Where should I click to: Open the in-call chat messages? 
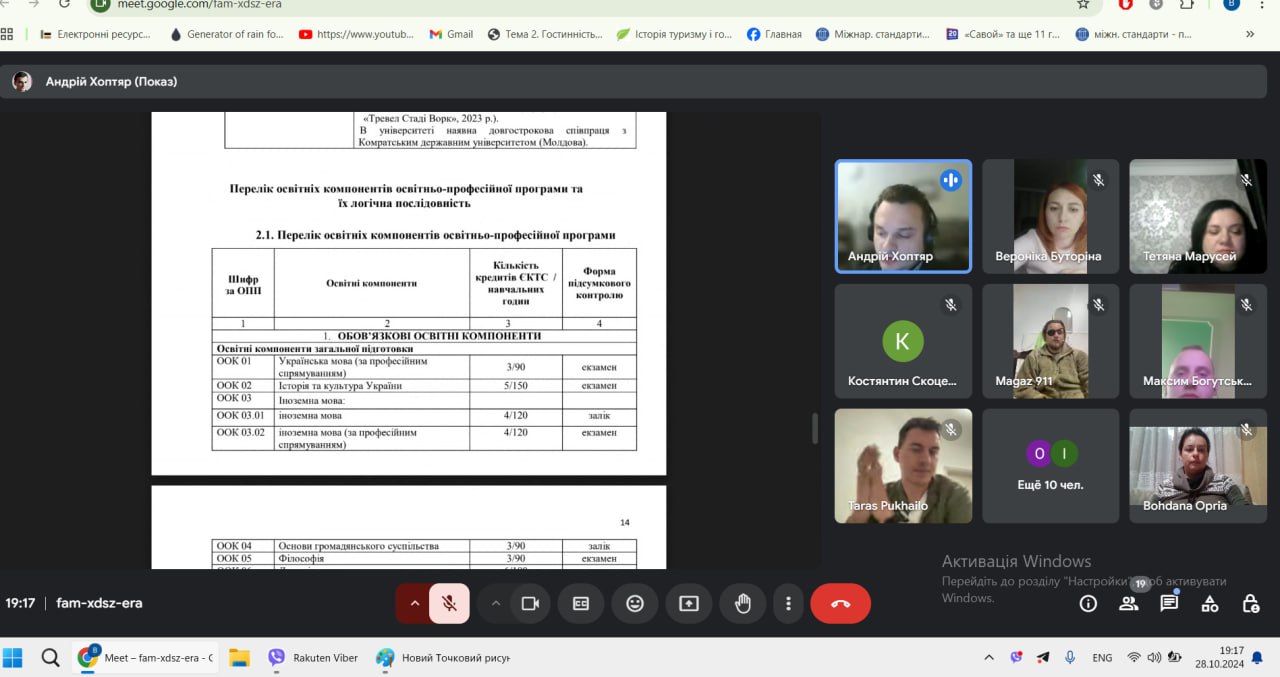click(1169, 603)
